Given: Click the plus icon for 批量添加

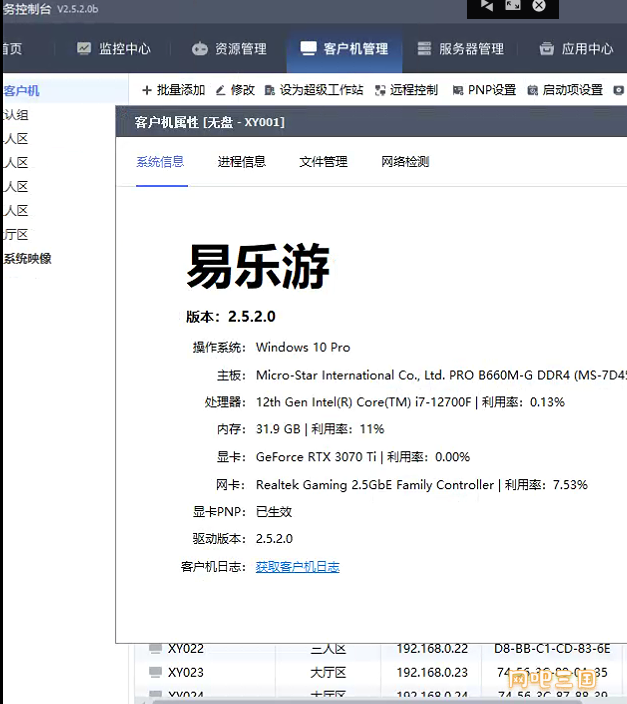Looking at the screenshot, I should coord(147,90).
